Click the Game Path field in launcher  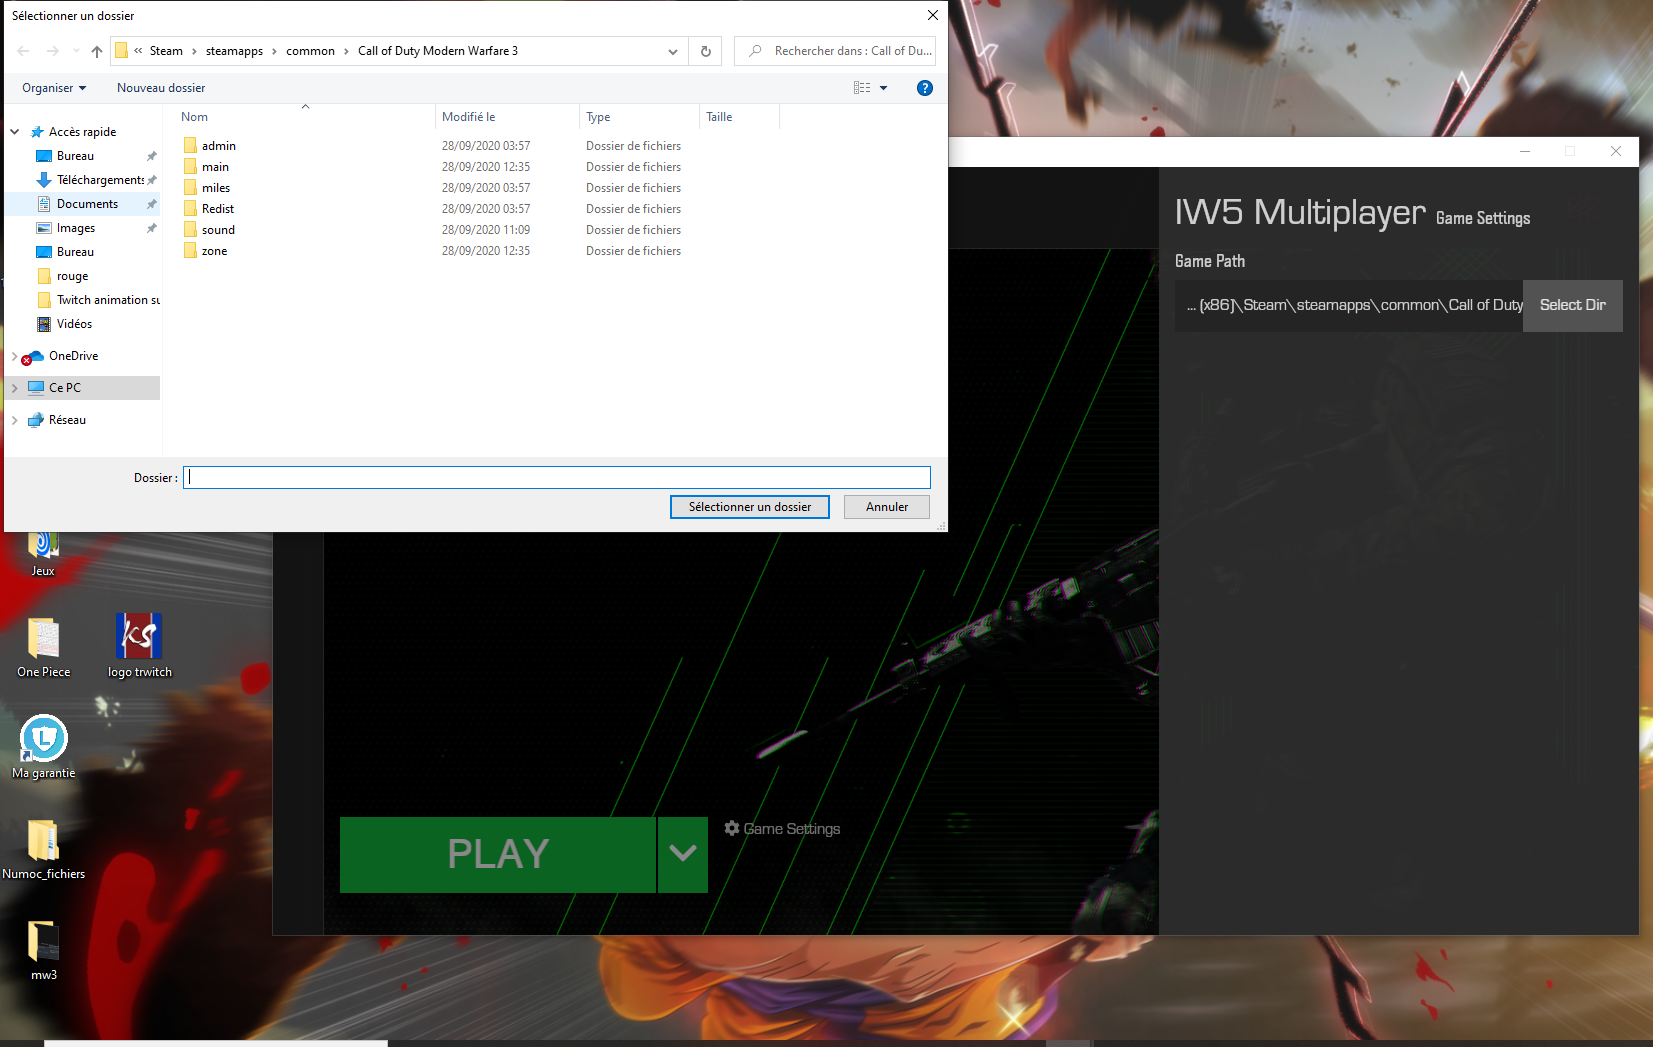[1349, 305]
